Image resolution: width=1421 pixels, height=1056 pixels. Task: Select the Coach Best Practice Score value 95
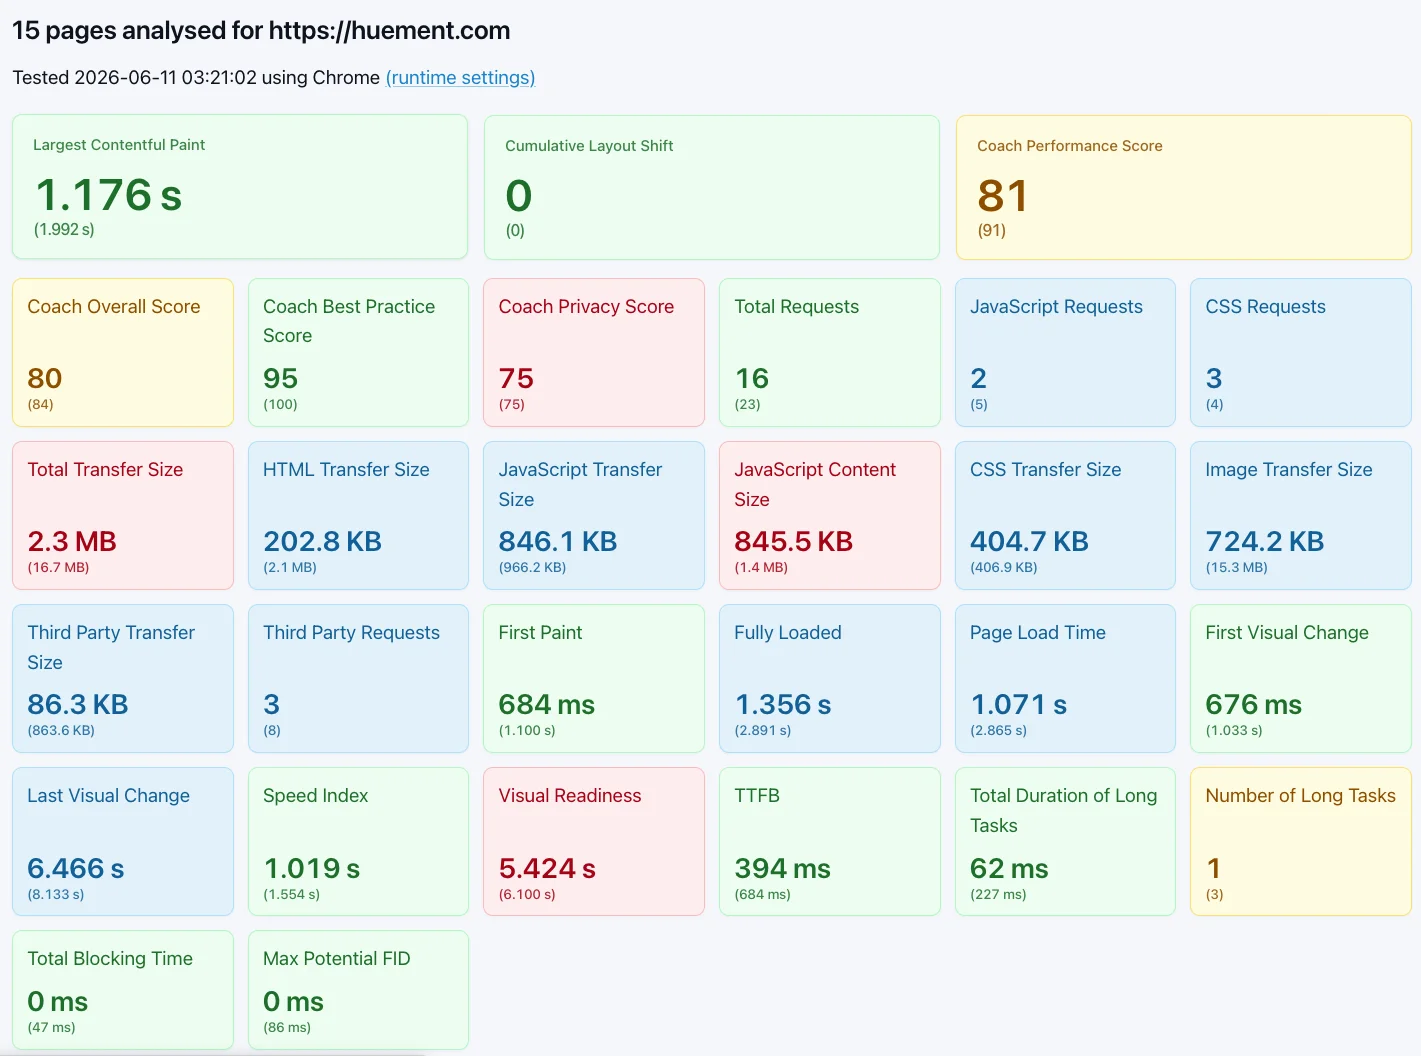pos(281,378)
